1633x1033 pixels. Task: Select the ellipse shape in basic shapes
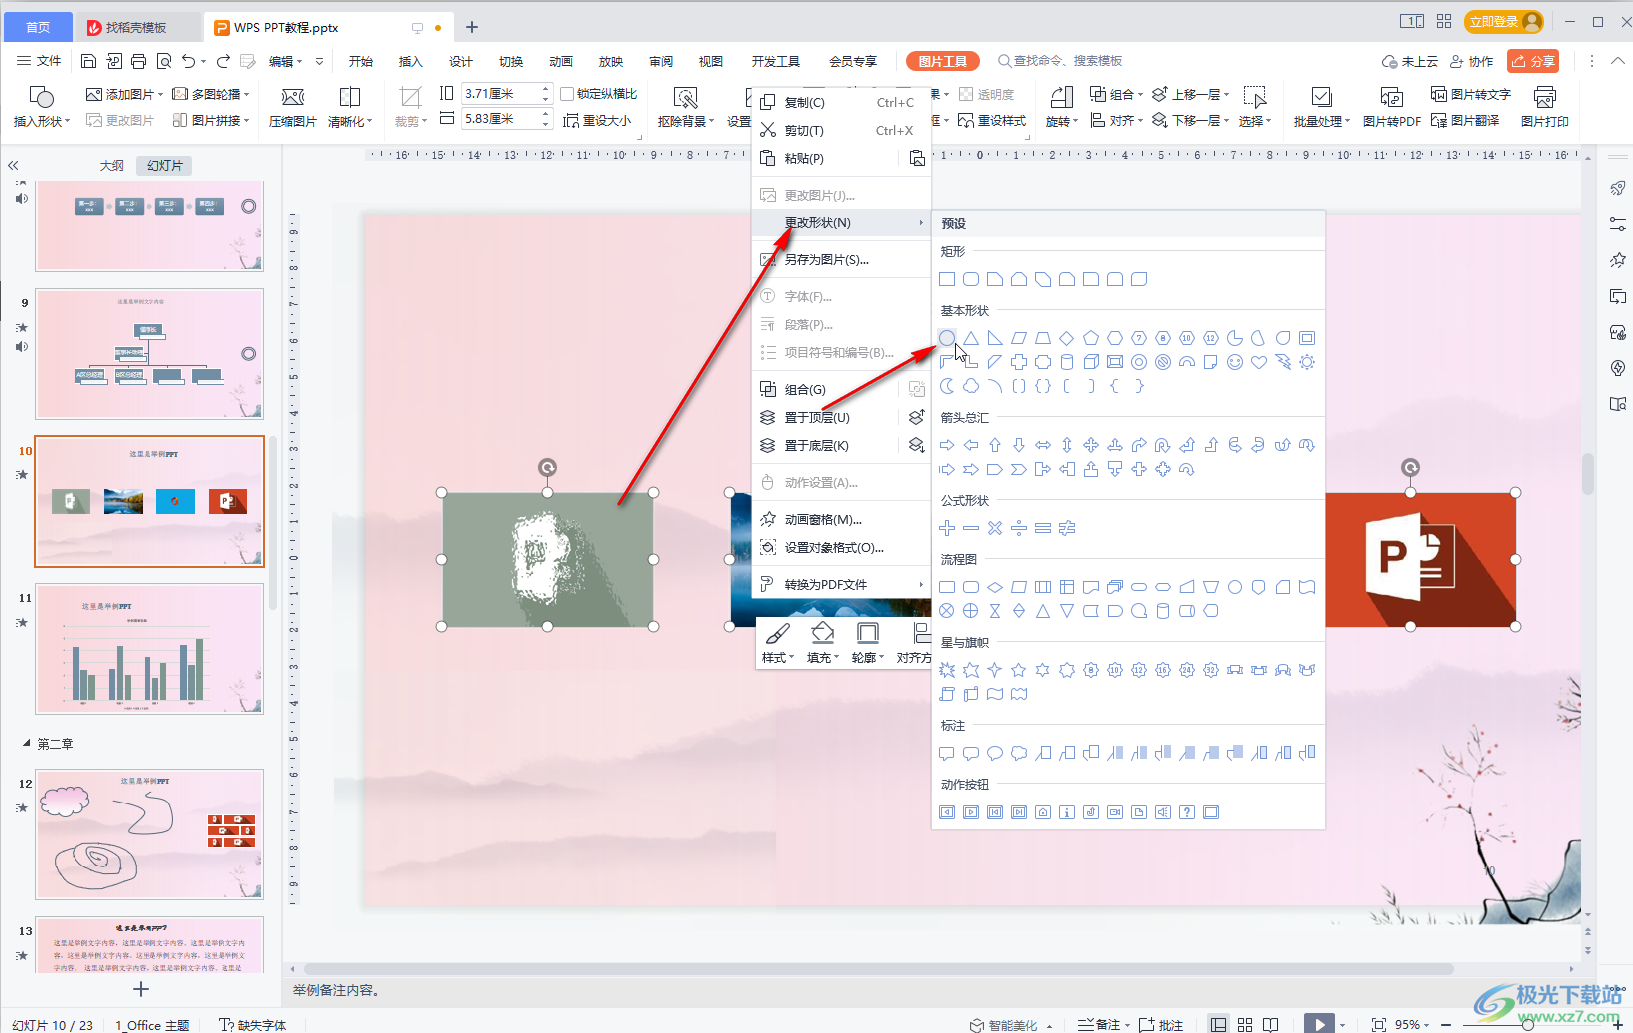947,338
